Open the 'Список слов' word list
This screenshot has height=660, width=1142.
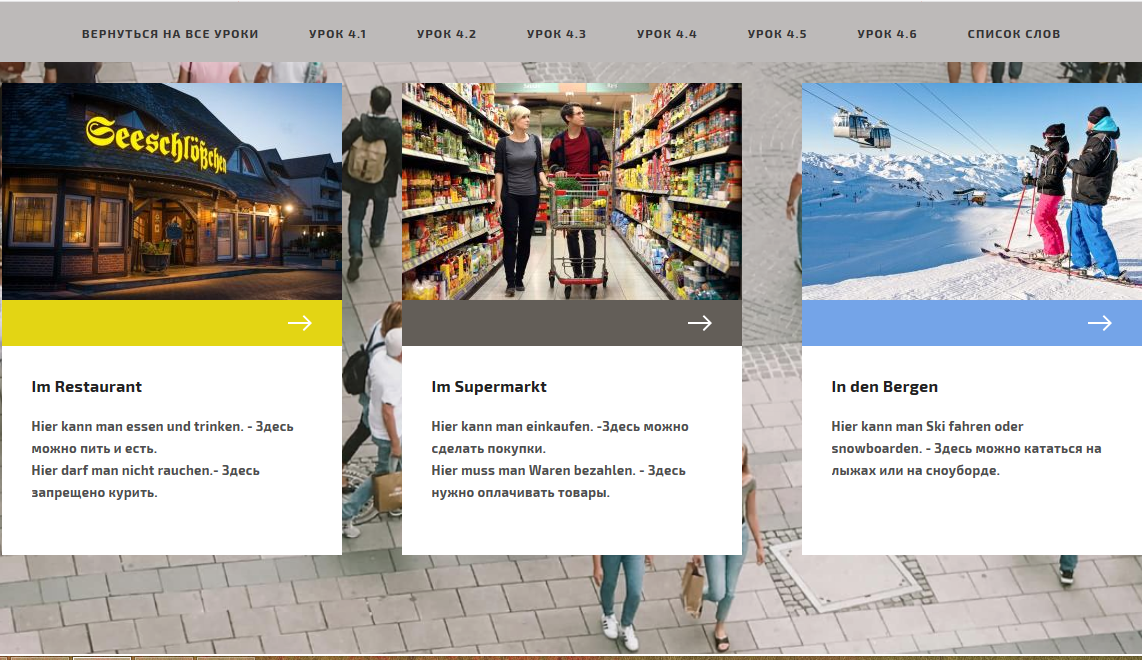(x=1014, y=34)
